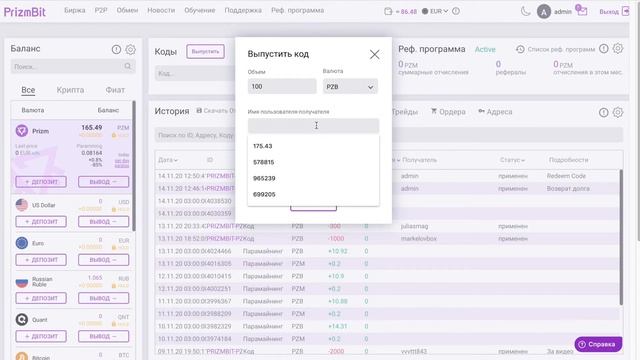This screenshot has height=360, width=640.
Task: Click the Quant Вывод button
Action: pos(103,336)
